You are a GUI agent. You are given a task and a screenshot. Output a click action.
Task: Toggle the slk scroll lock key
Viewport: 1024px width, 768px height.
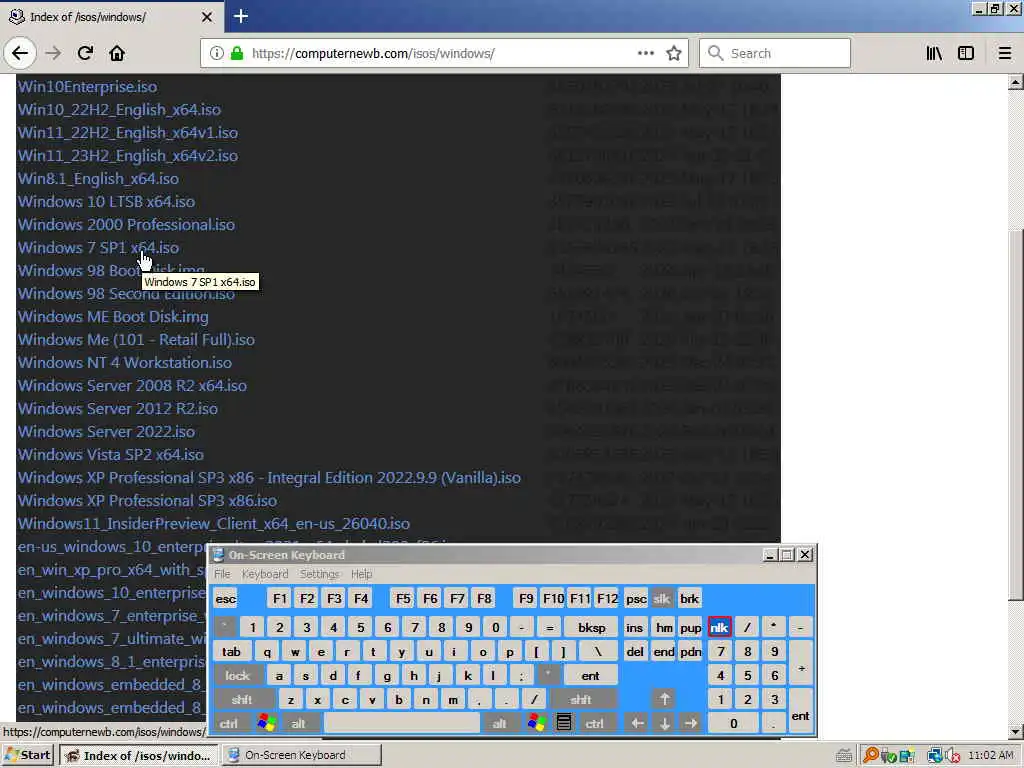662,599
